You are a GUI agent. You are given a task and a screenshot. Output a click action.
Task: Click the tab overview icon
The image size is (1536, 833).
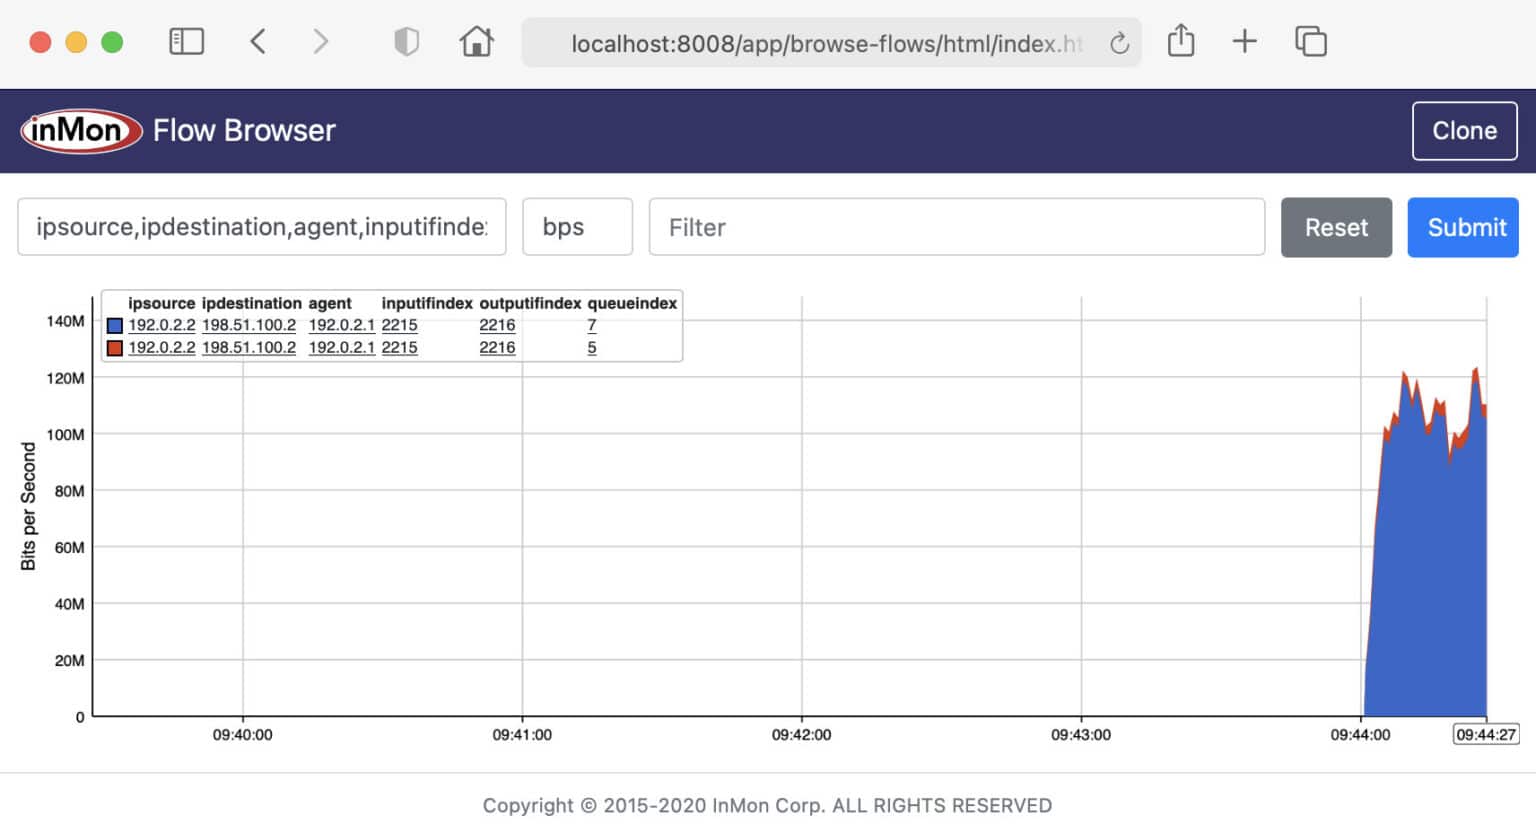point(1310,41)
